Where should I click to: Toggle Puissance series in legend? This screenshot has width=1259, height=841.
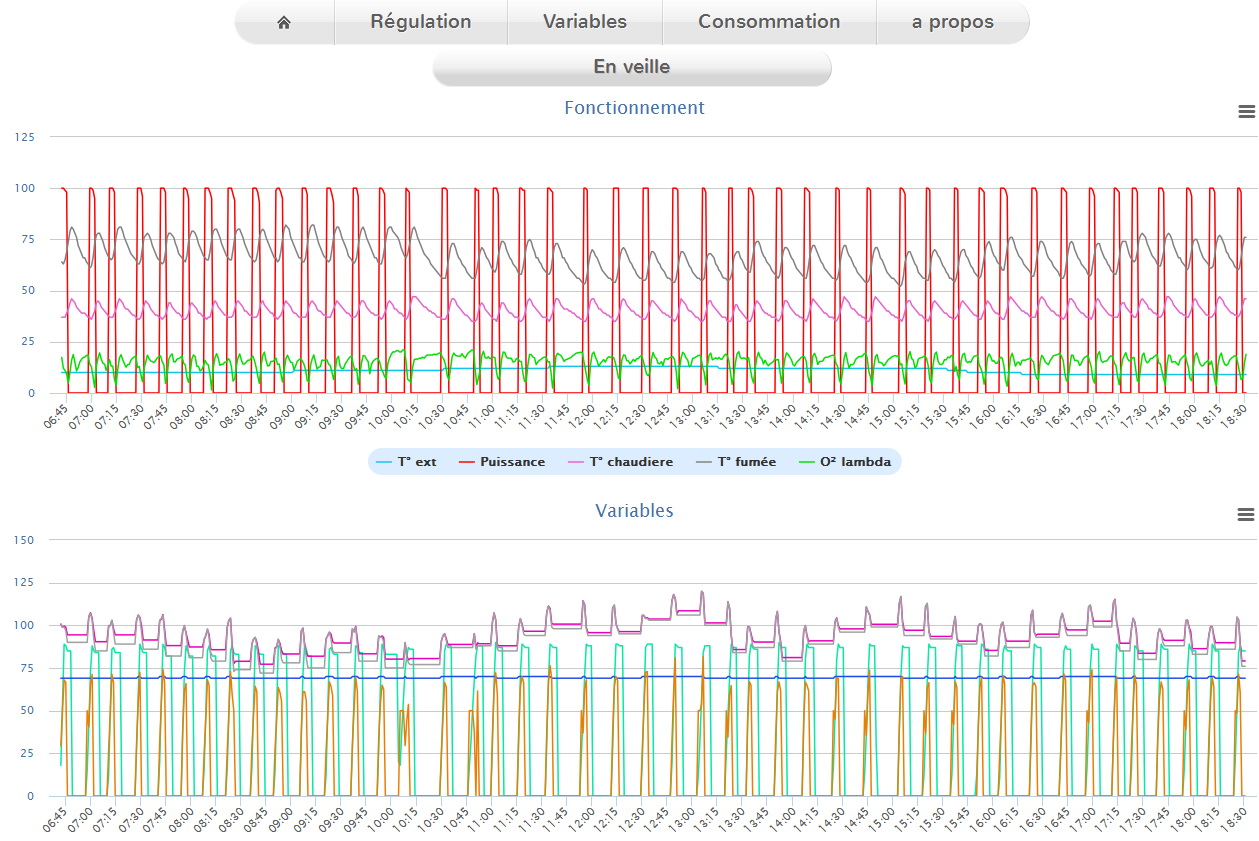(x=502, y=462)
